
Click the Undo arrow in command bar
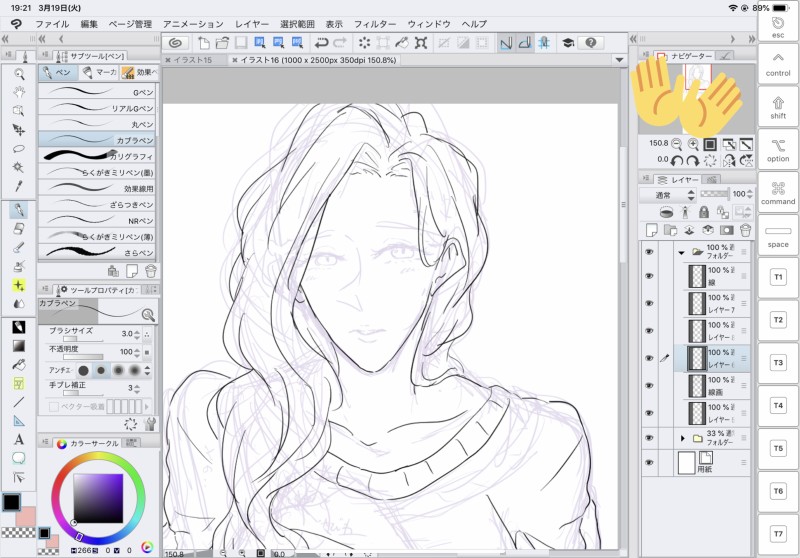(x=321, y=43)
